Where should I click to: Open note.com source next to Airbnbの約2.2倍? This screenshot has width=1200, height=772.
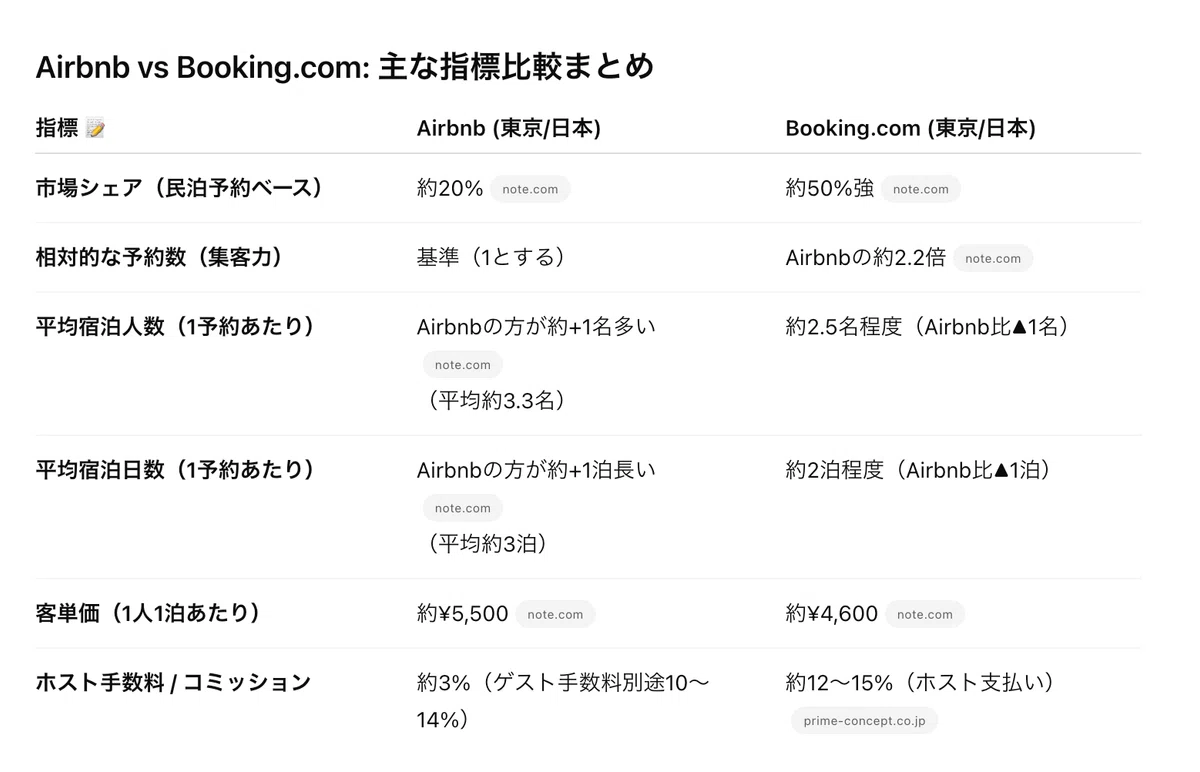click(x=993, y=258)
